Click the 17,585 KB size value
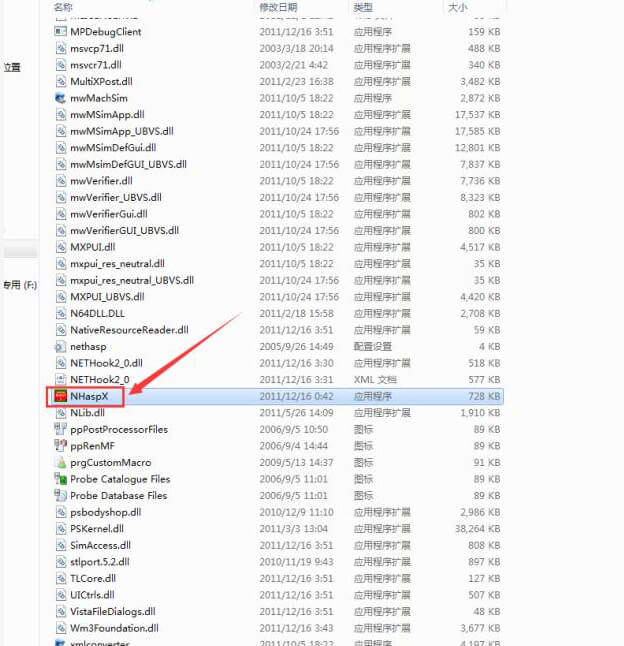Image resolution: width=624 pixels, height=646 pixels. (478, 131)
